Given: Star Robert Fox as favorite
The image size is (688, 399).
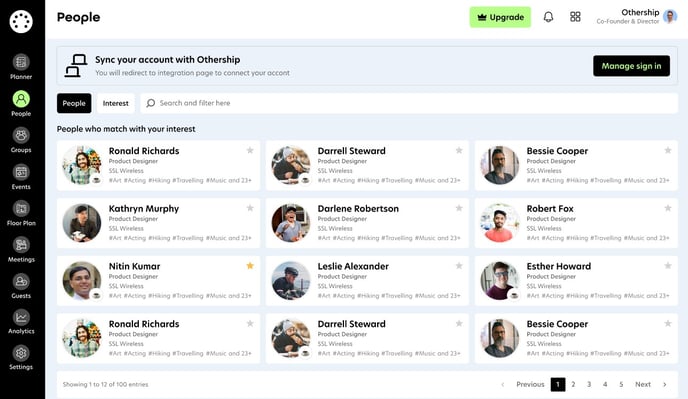Looking at the screenshot, I should 668,208.
